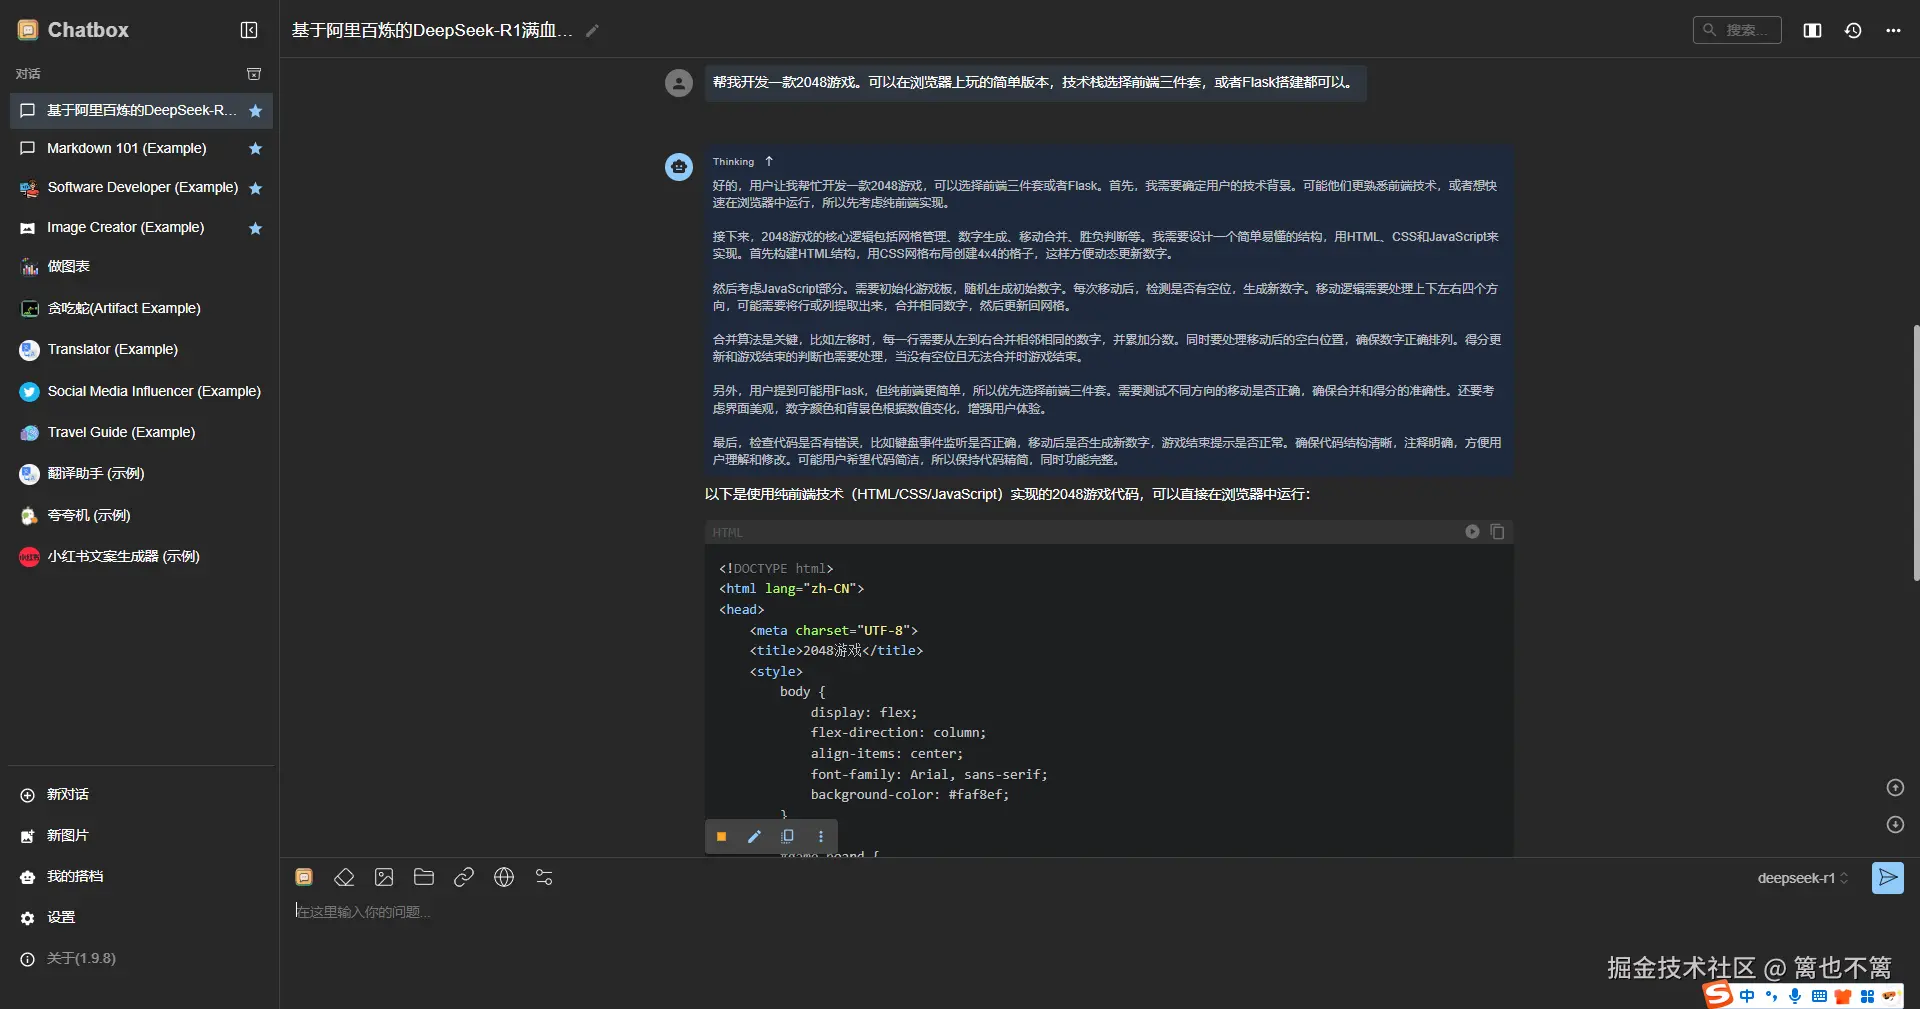Toggle star on Image Creator (Example)
The width and height of the screenshot is (1920, 1009).
[255, 228]
